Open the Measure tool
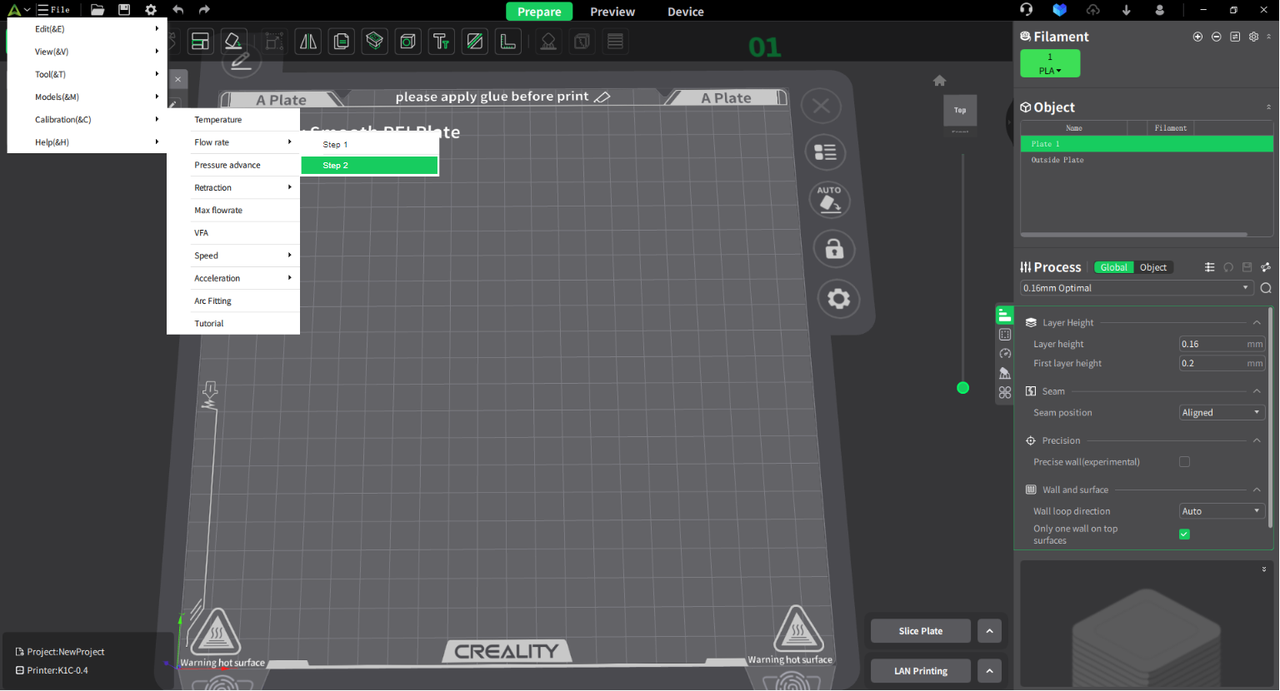Screen dimensions: 1280x691 click(x=508, y=41)
